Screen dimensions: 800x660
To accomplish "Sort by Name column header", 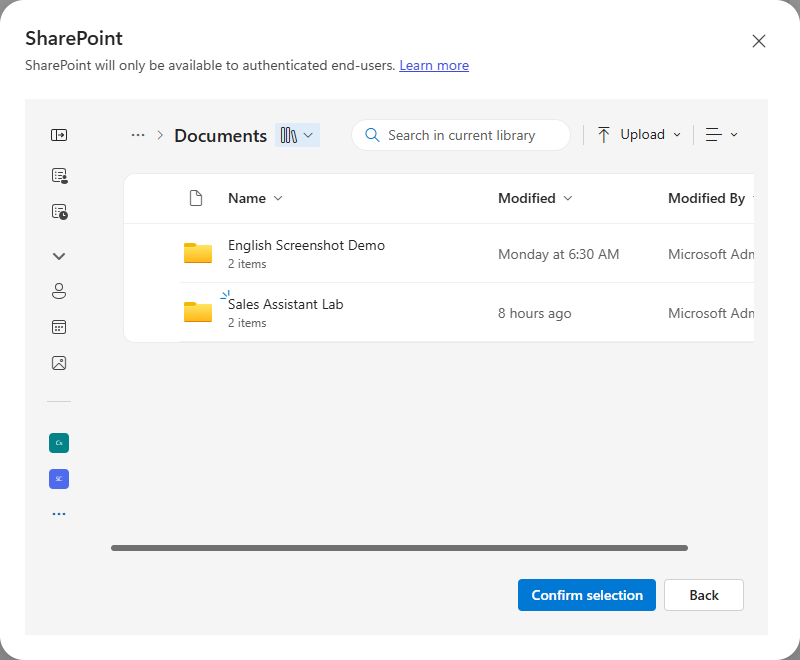I will pos(255,198).
